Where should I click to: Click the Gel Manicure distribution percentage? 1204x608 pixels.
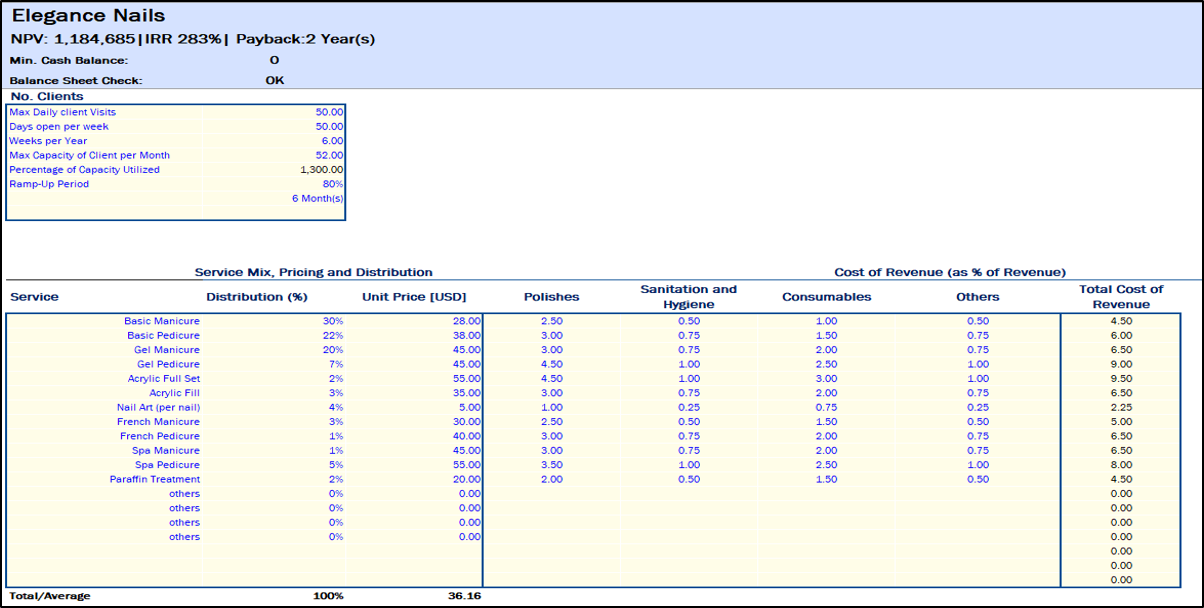click(x=333, y=350)
